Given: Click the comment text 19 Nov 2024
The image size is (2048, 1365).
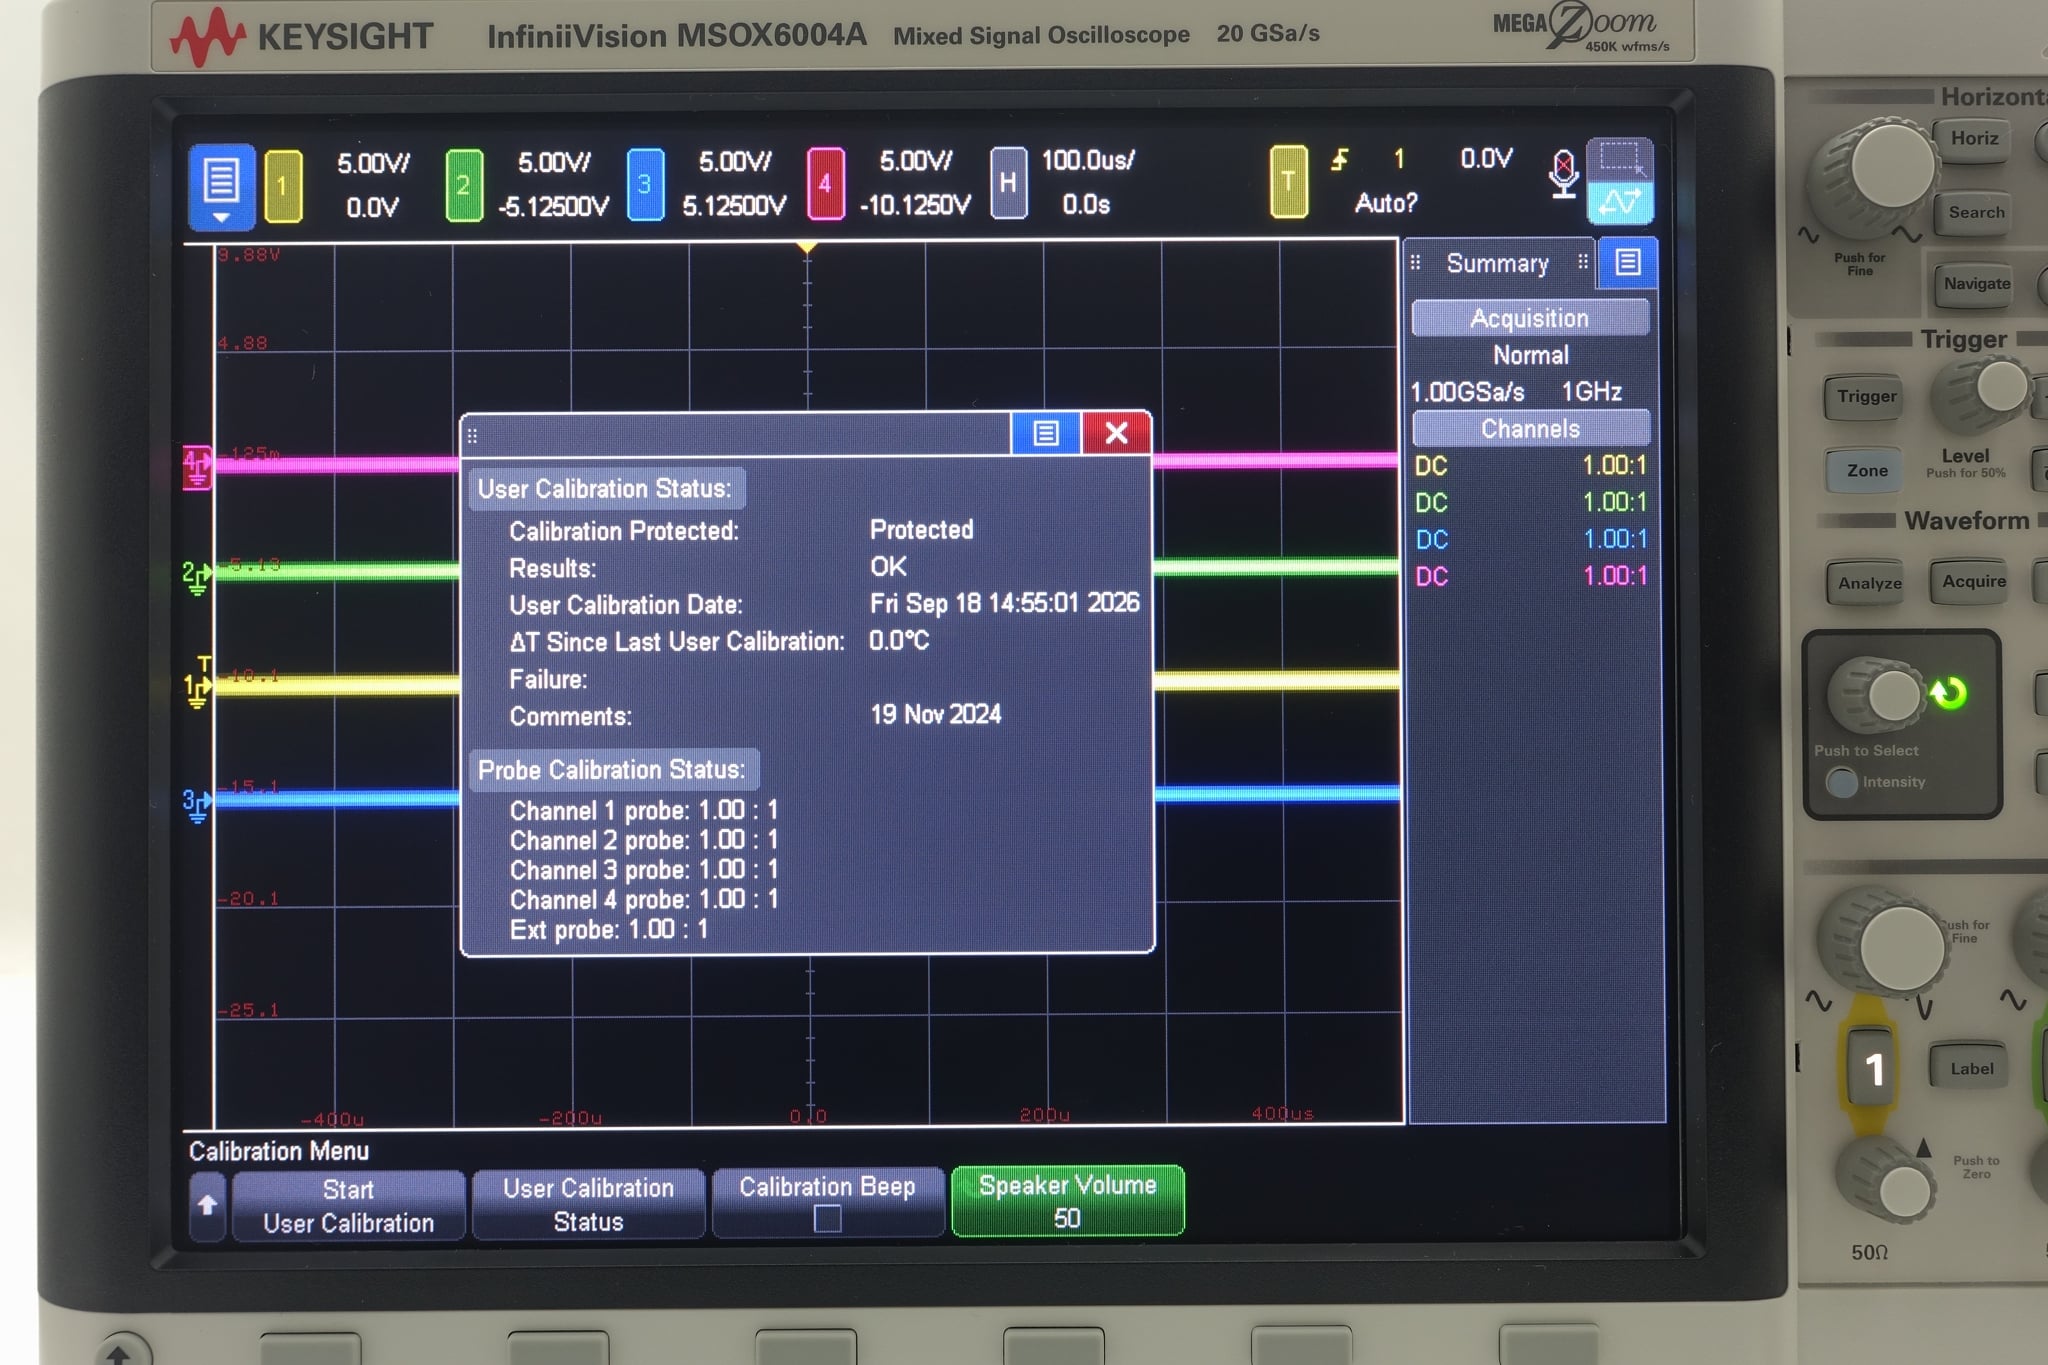Looking at the screenshot, I should (935, 715).
